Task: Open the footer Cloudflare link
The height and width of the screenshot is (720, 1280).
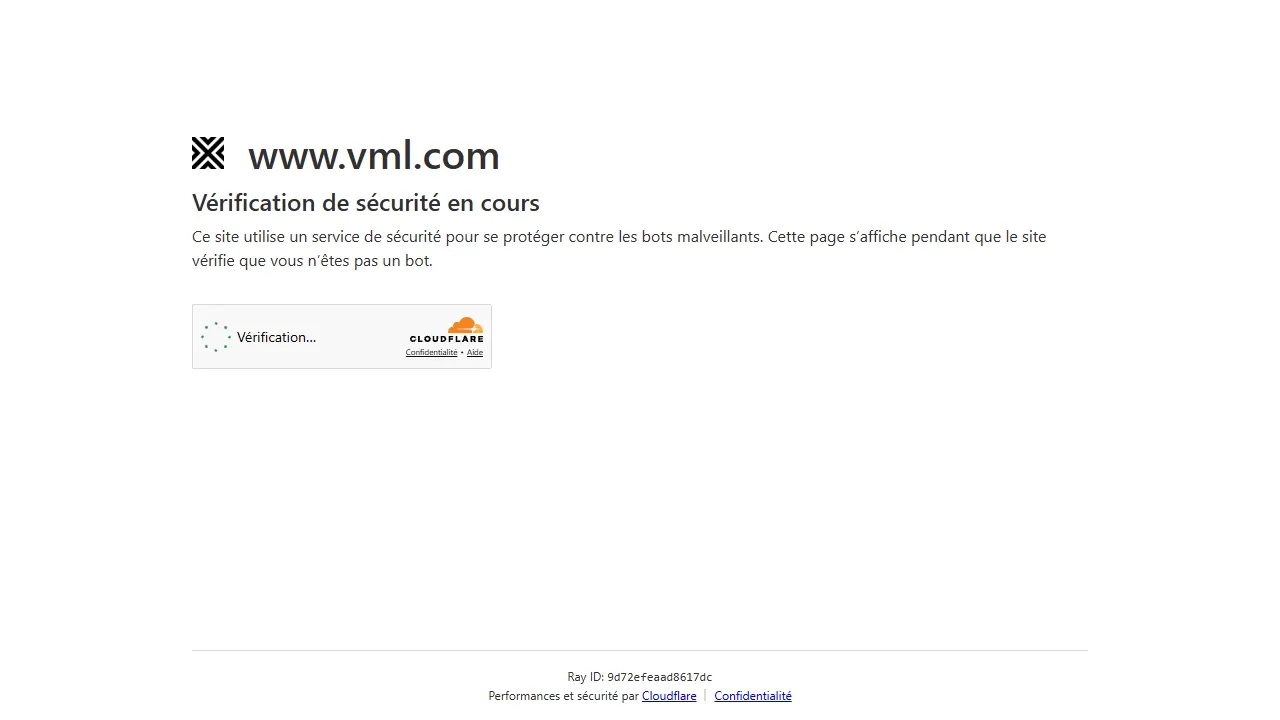Action: tap(668, 695)
